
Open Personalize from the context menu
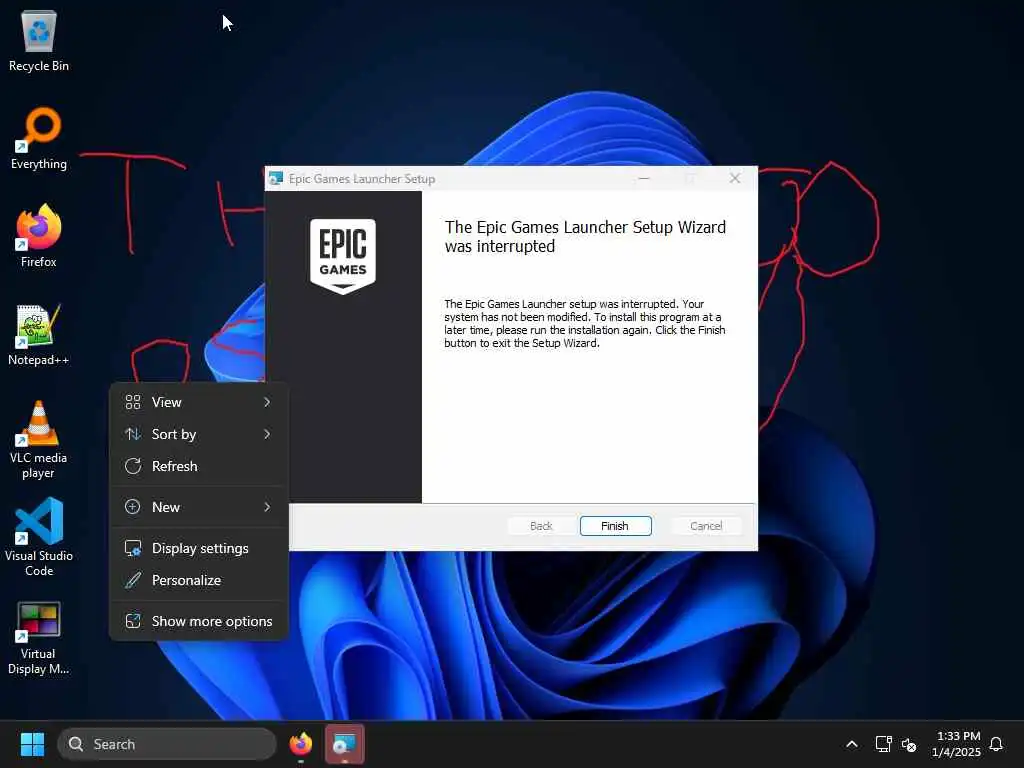[x=199, y=580]
